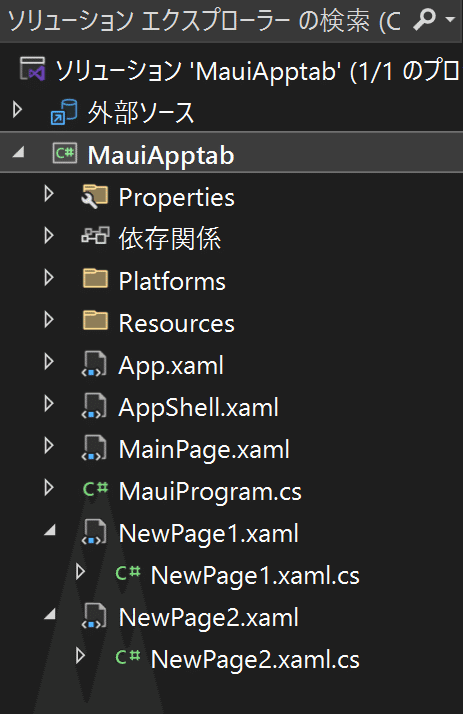Click the MauiProgram.cs C# icon
This screenshot has height=714, width=463.
tap(96, 489)
